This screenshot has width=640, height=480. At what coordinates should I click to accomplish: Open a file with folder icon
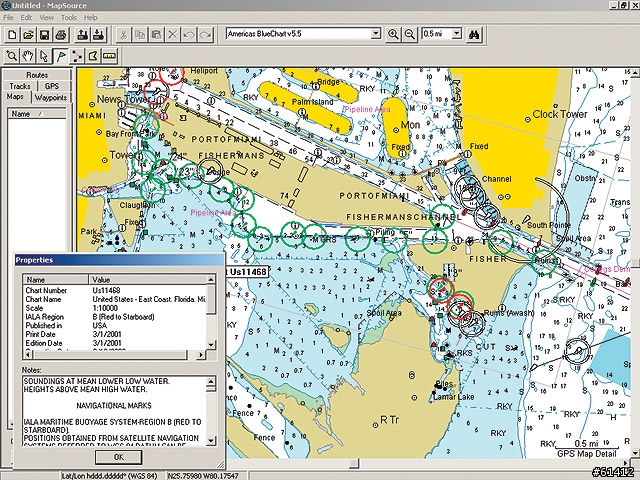point(29,35)
